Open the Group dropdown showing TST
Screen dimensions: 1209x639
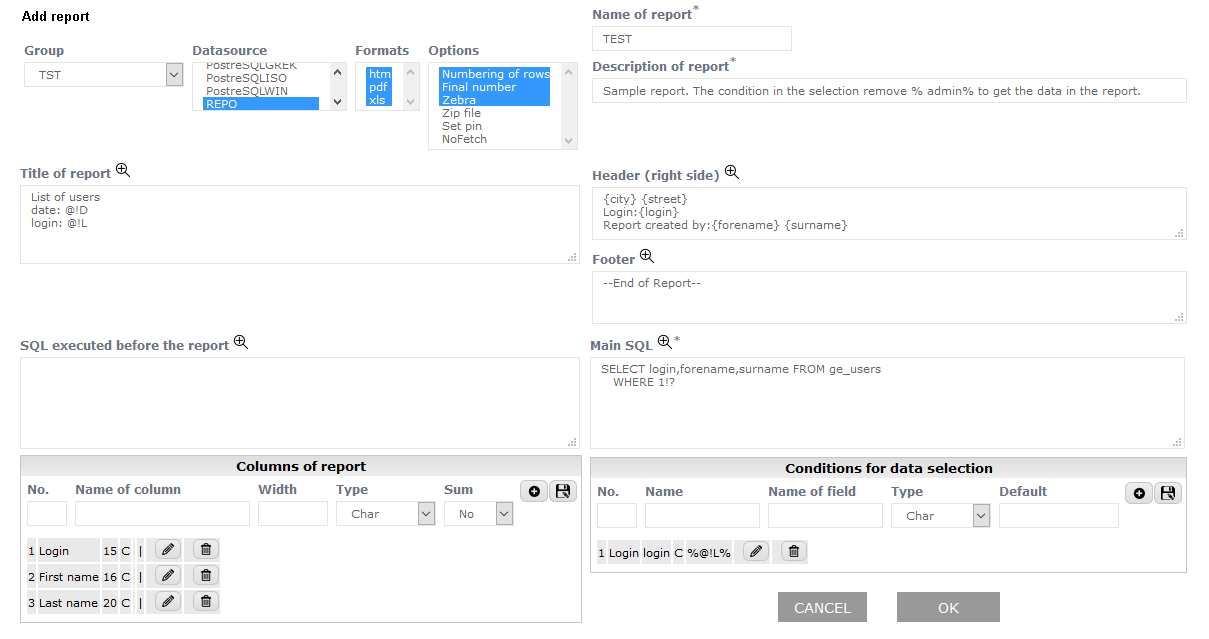[103, 75]
